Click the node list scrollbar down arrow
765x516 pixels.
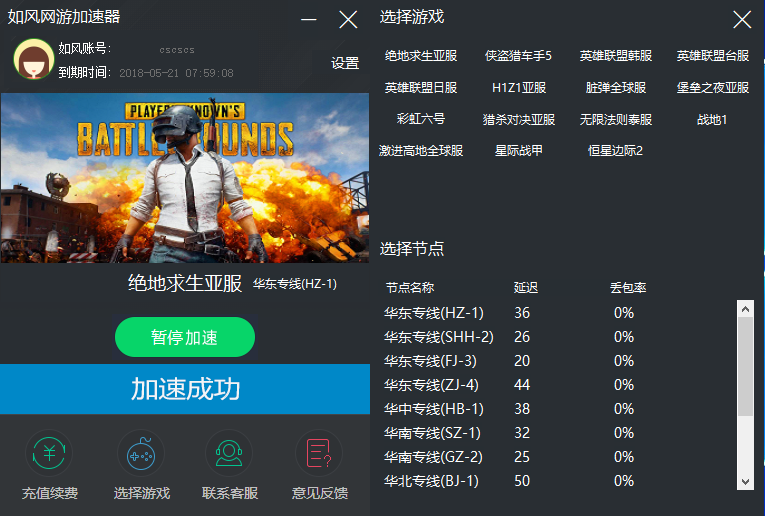[745, 482]
